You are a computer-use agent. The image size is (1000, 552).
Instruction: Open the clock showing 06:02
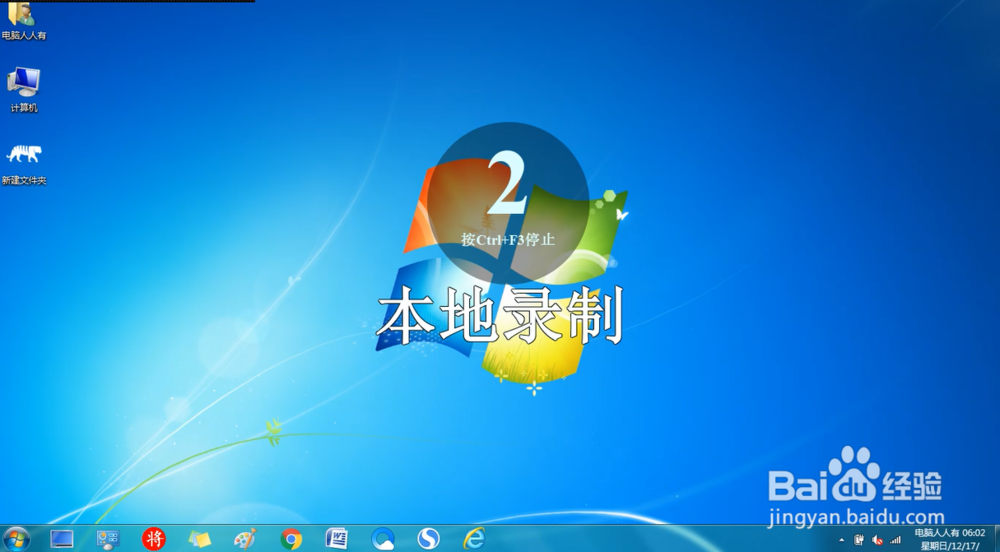[x=950, y=539]
